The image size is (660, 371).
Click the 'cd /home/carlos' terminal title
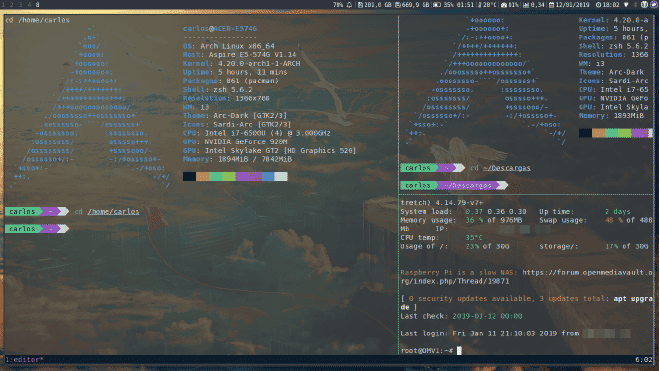click(37, 20)
